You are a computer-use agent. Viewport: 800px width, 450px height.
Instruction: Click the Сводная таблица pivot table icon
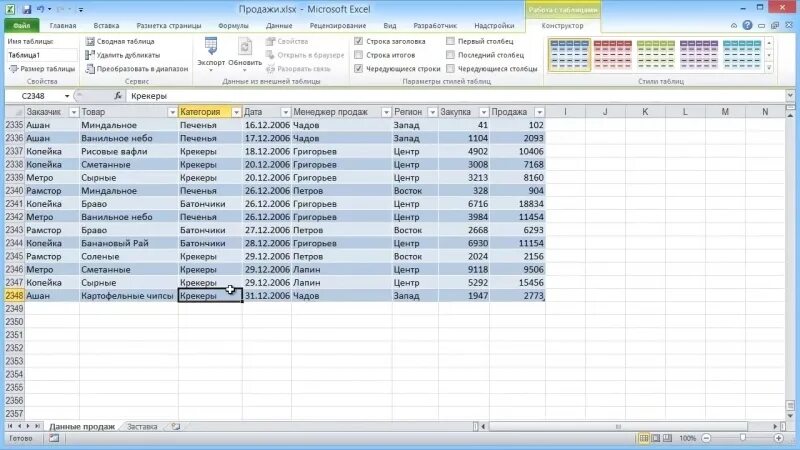[x=90, y=41]
